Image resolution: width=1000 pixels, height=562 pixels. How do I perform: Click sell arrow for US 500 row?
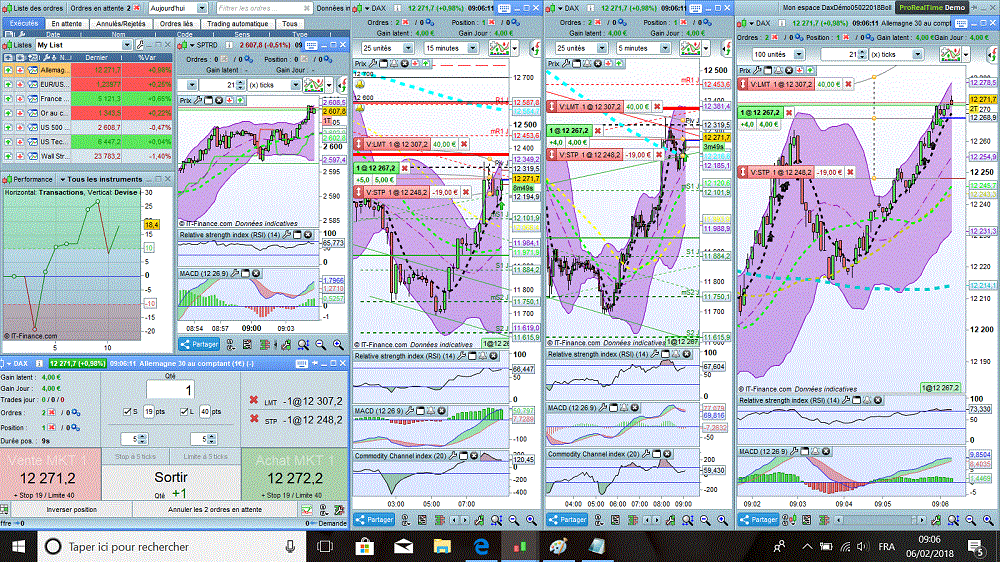20,128
